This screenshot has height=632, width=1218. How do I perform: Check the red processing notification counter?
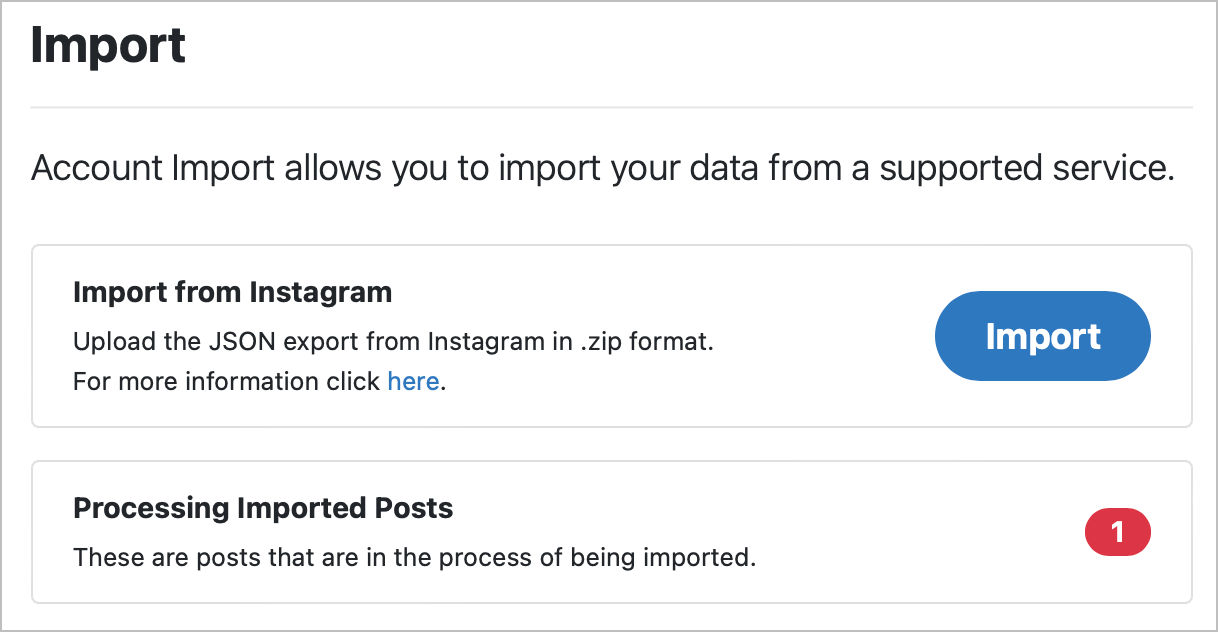tap(1117, 532)
